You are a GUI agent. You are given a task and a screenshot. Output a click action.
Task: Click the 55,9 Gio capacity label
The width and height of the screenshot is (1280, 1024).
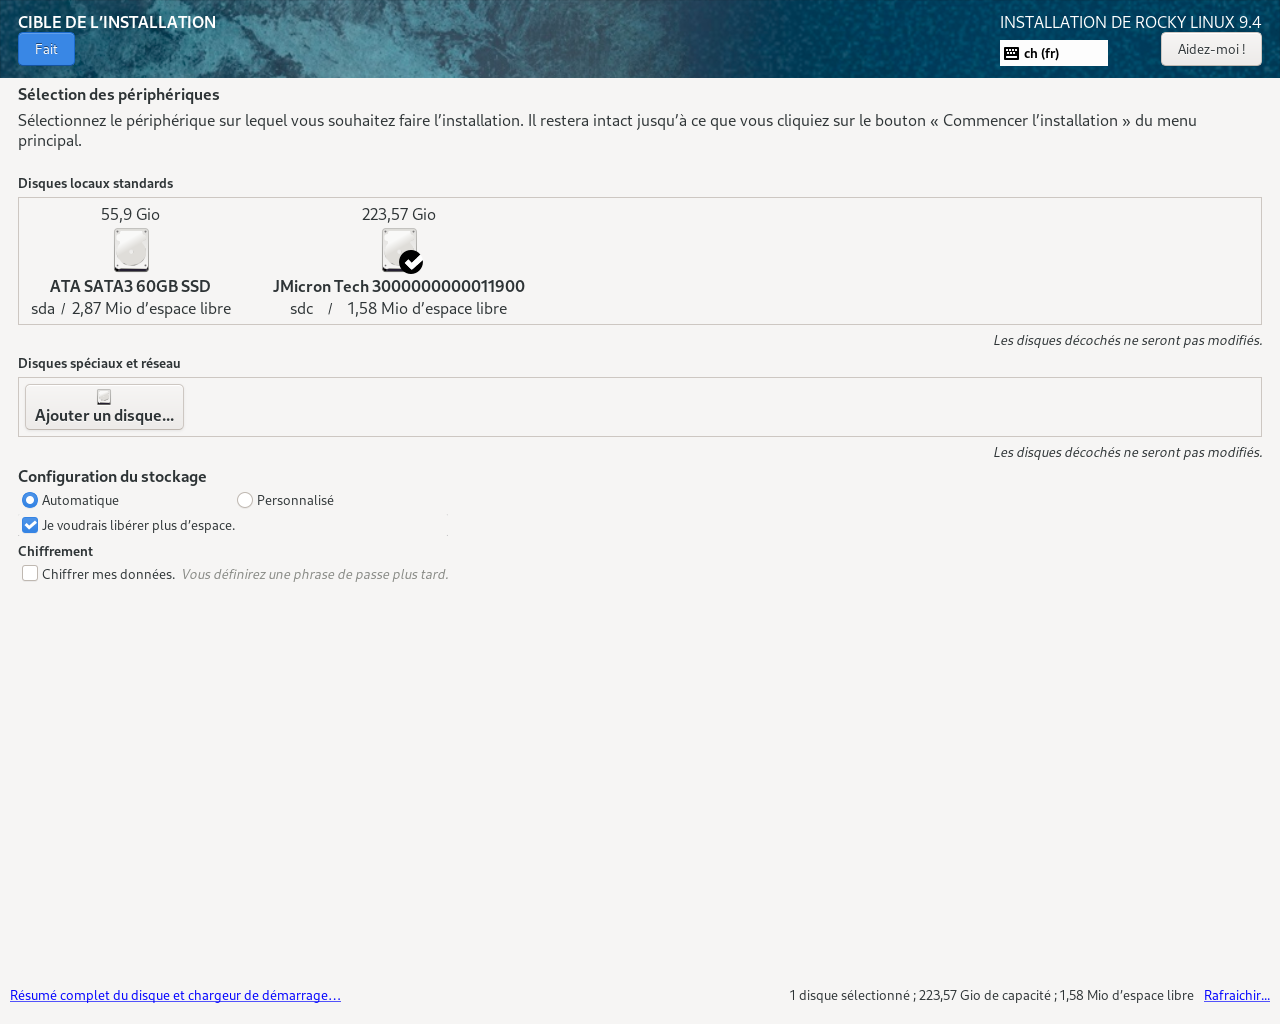tap(130, 214)
